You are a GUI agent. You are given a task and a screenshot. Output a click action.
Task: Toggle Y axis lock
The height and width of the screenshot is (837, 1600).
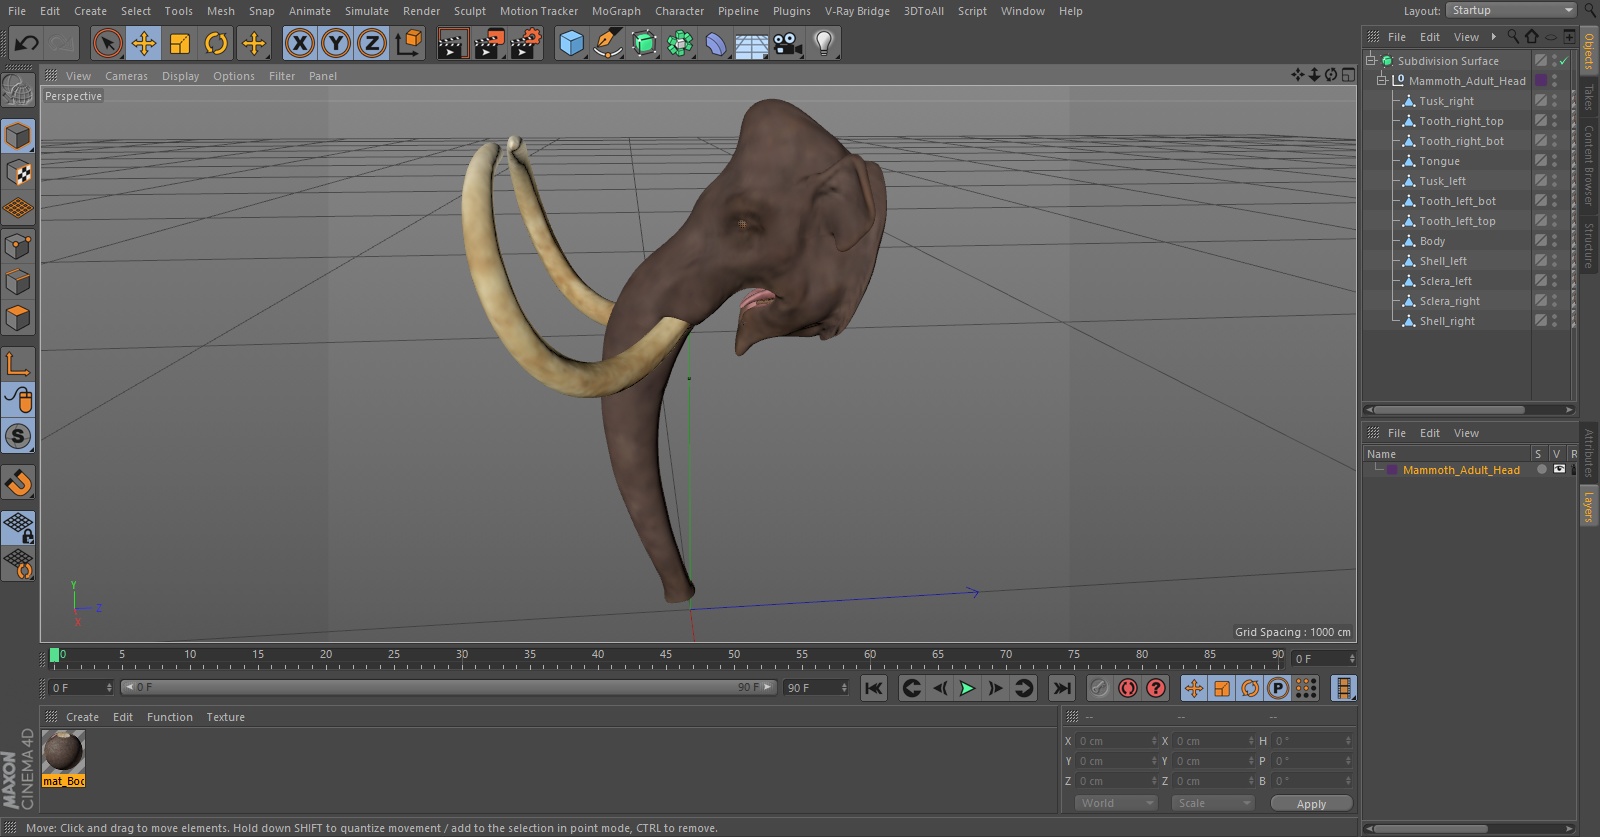[x=336, y=43]
